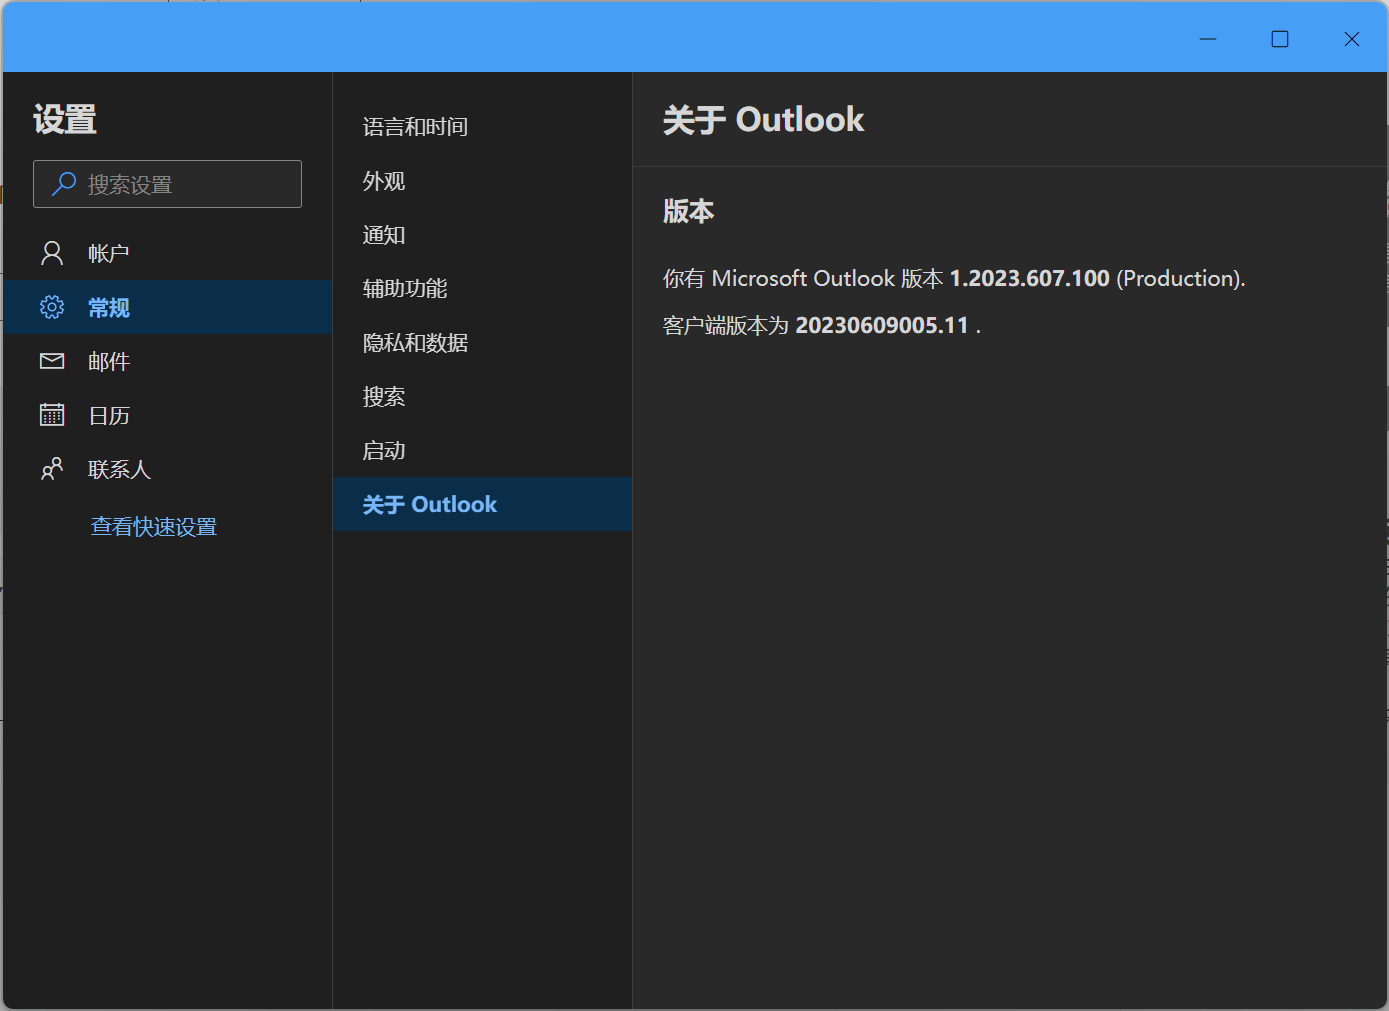
Task: Open the 帐户 settings category
Action: 167,253
